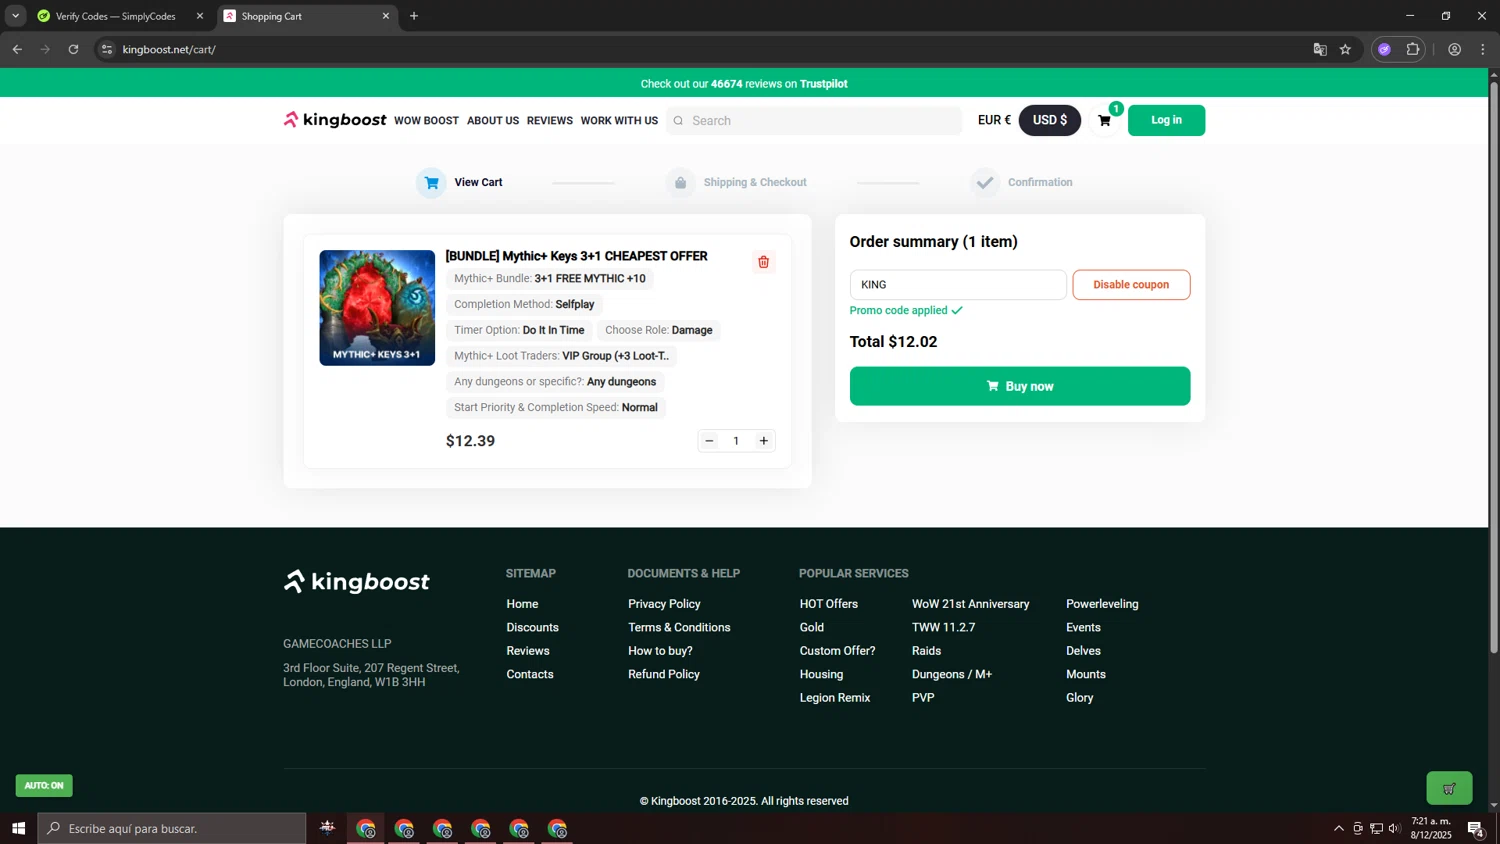The image size is (1500, 844).
Task: Open WORK WITH US menu item
Action: click(619, 121)
